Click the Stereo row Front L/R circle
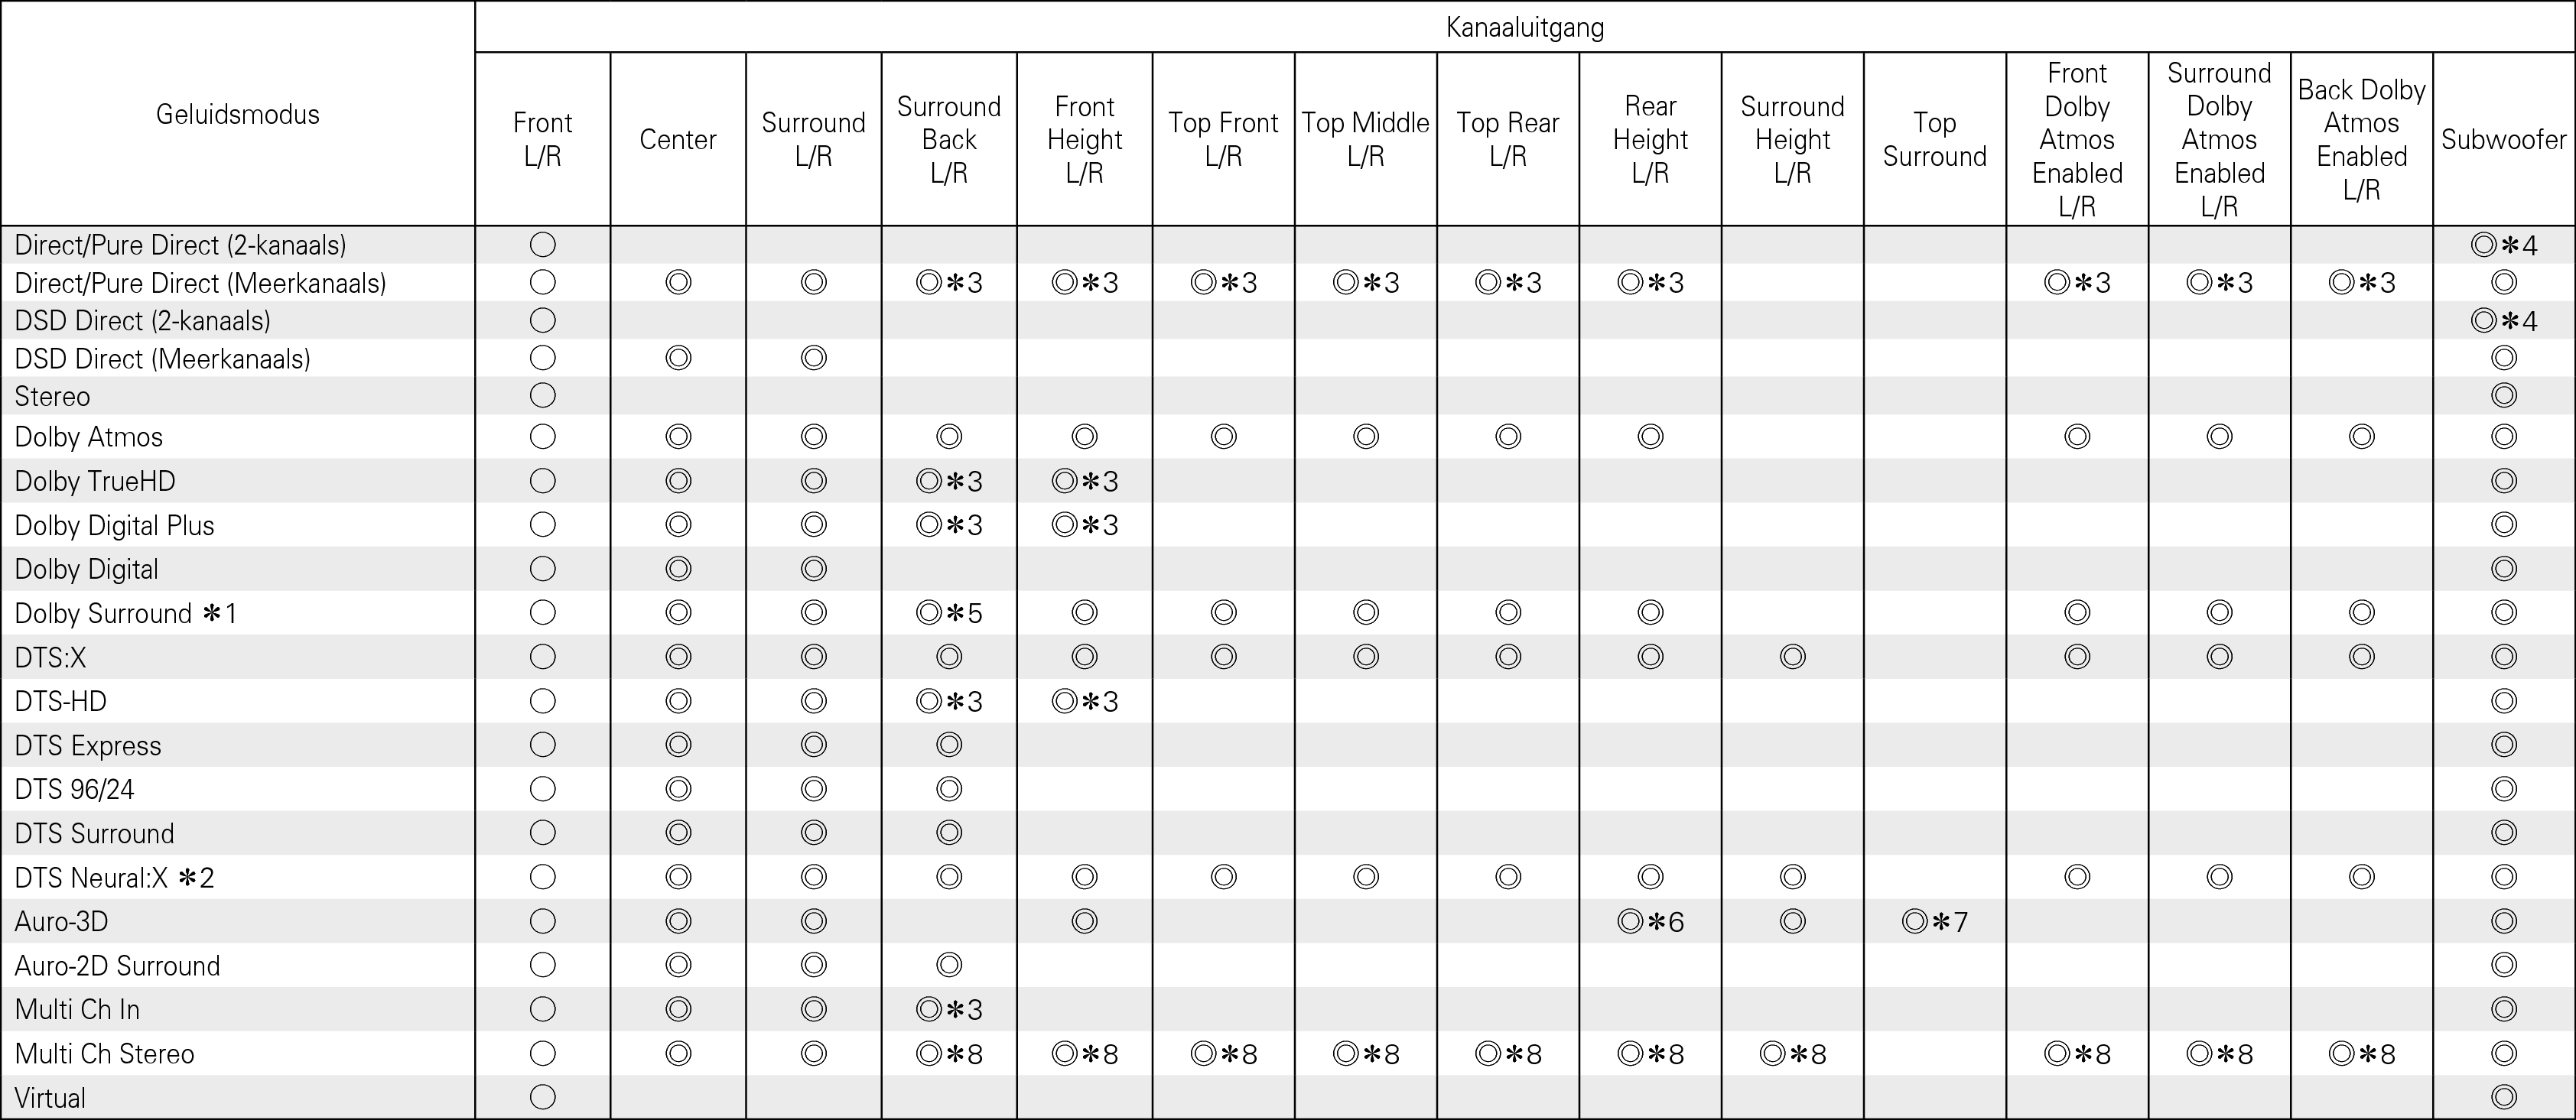Image resolution: width=2576 pixels, height=1120 pixels. pos(542,396)
